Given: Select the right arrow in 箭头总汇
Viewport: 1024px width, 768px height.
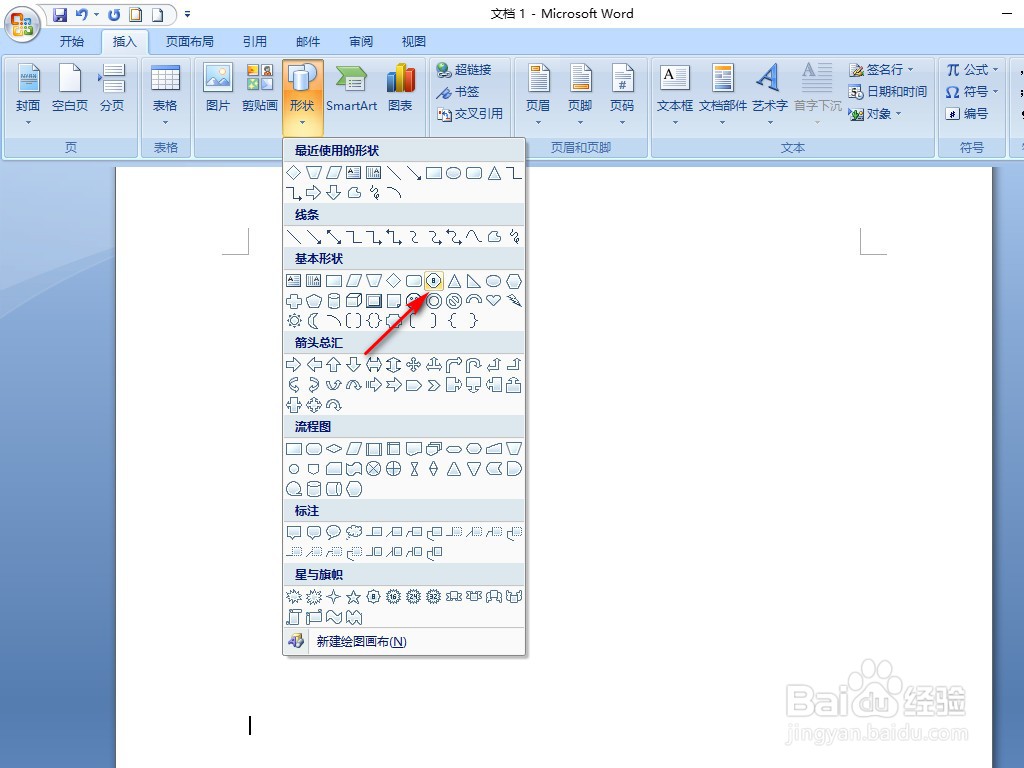Looking at the screenshot, I should click(x=294, y=364).
